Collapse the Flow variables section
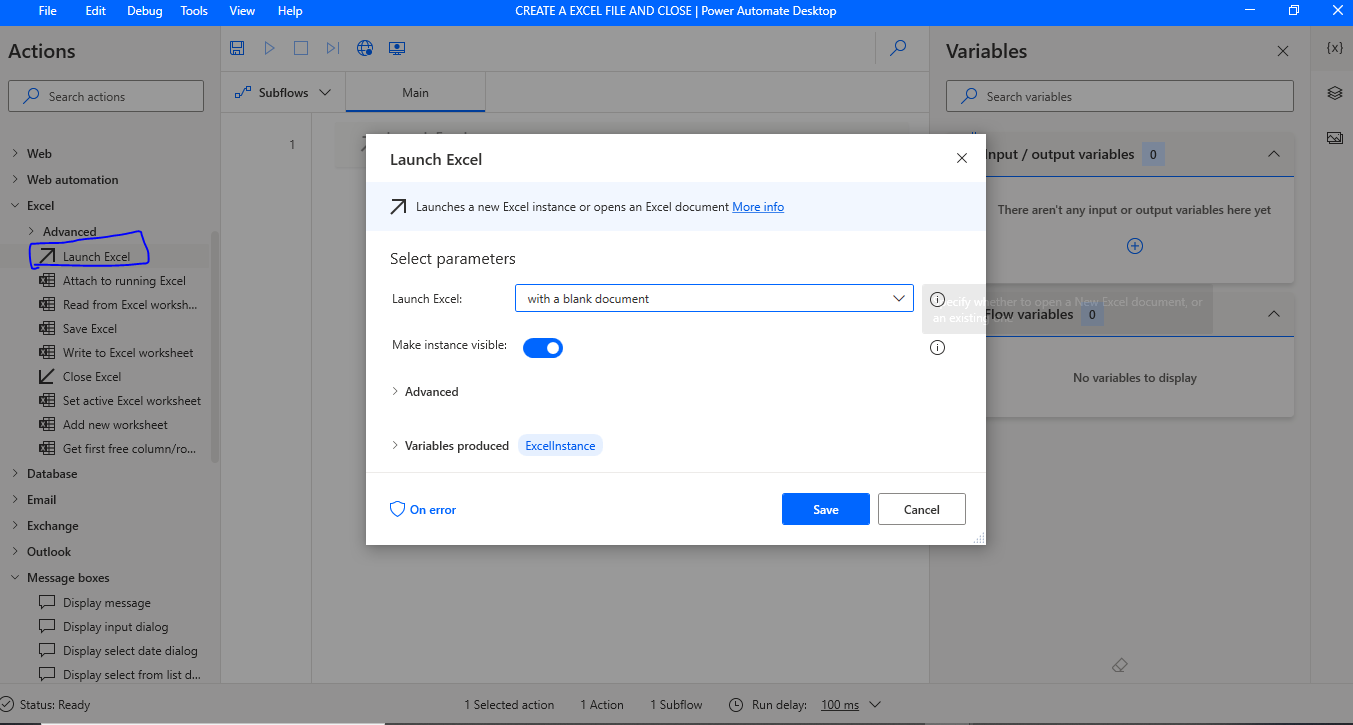This screenshot has height=725, width=1353. pos(1273,314)
